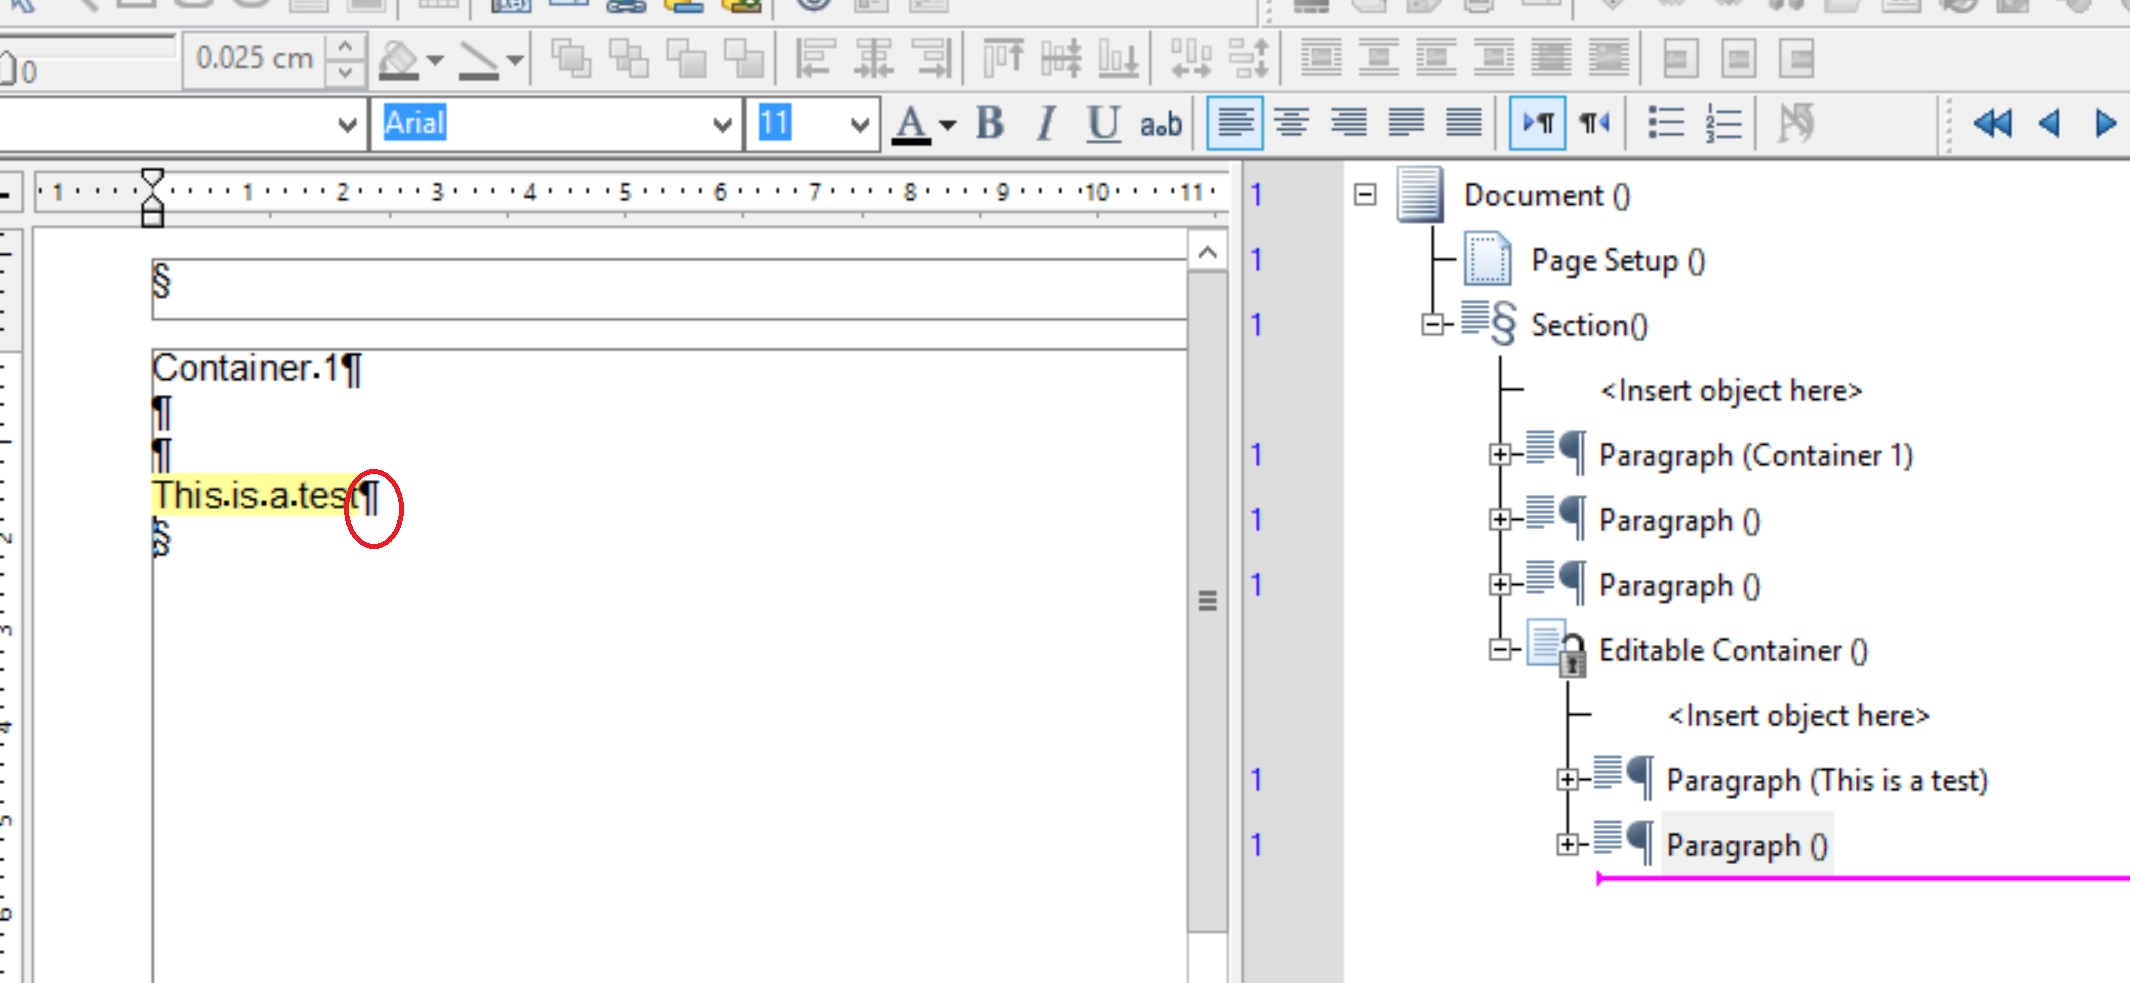The image size is (2130, 983).
Task: Open the font color dropdown arrow
Action: tap(948, 125)
